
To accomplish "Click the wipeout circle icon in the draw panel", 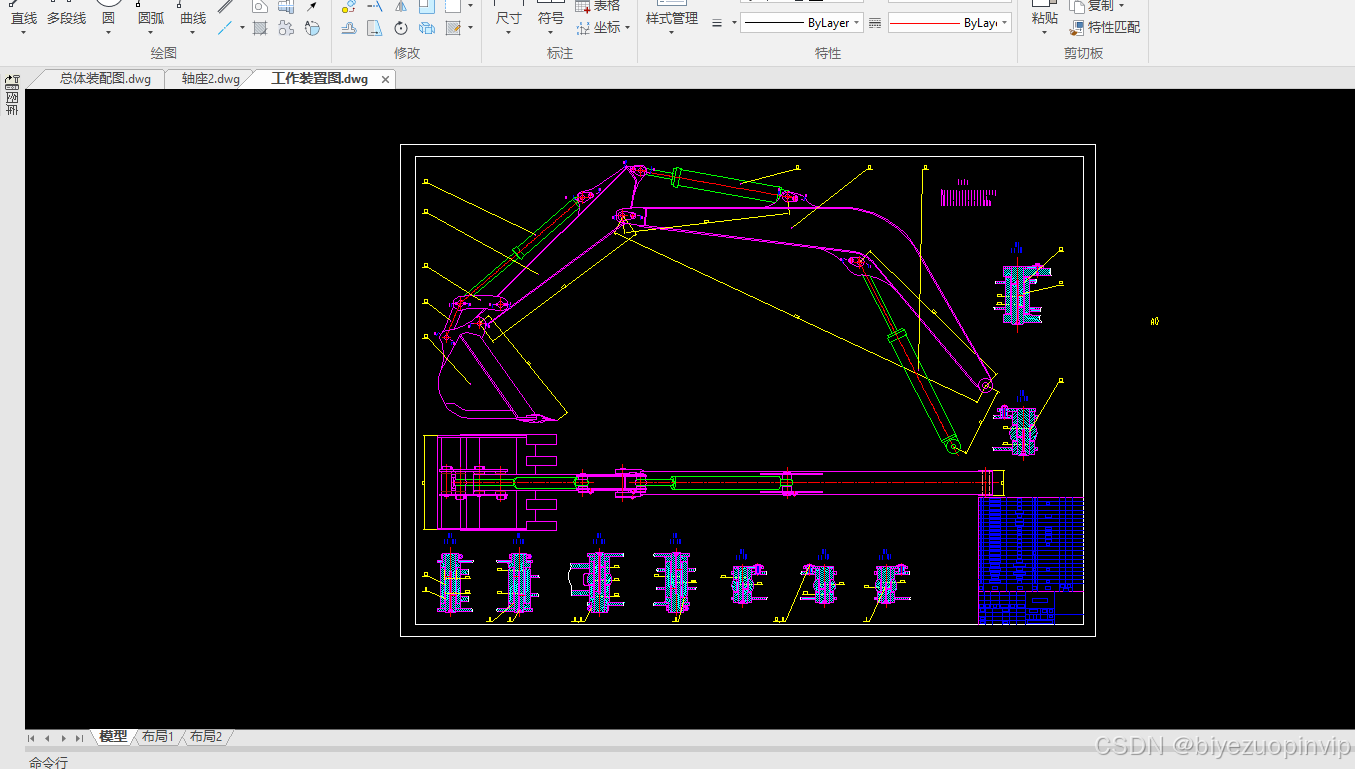I will pos(312,28).
